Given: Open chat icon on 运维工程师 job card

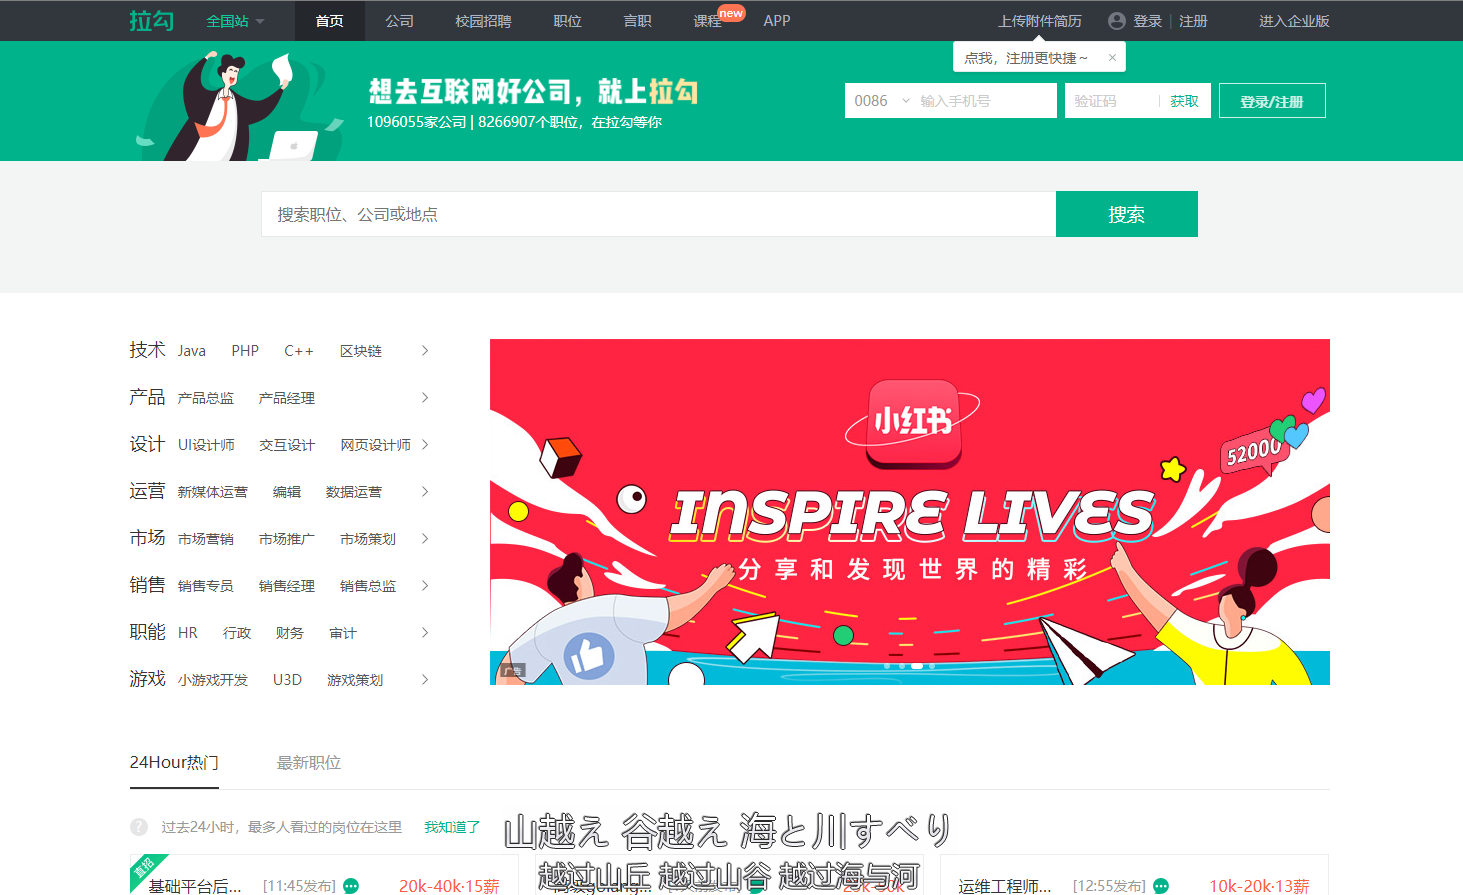Looking at the screenshot, I should pos(1161,886).
